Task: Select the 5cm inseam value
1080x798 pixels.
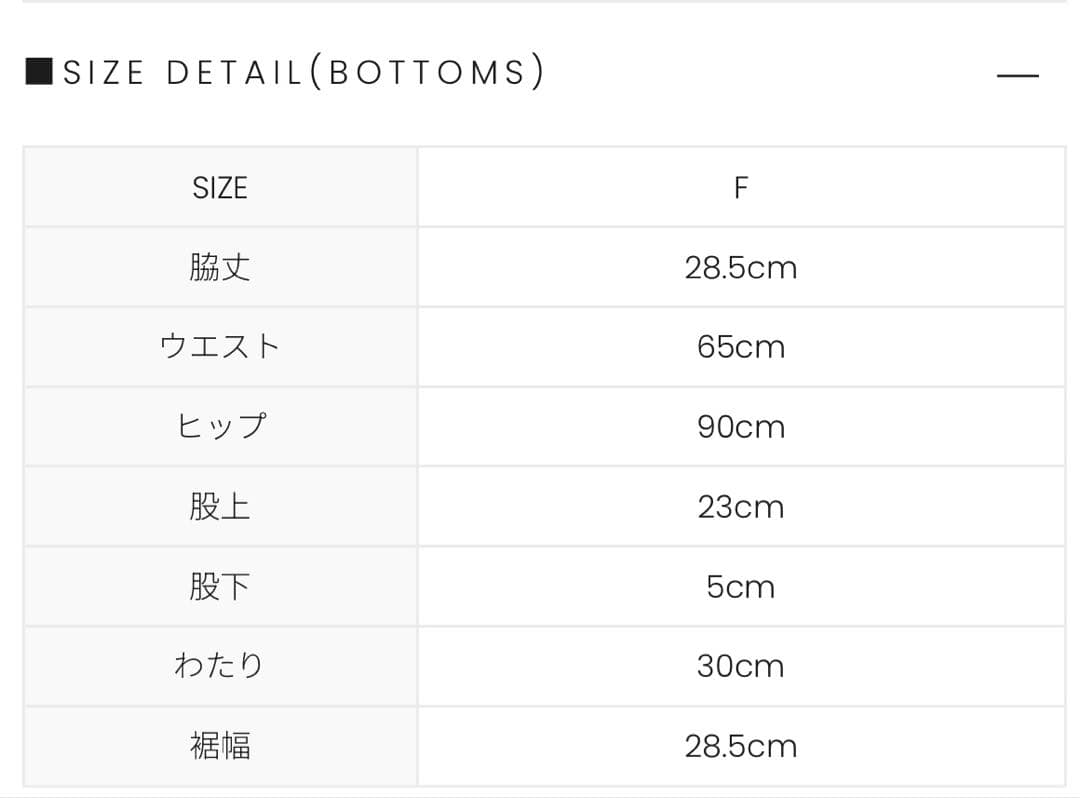Action: [x=741, y=587]
